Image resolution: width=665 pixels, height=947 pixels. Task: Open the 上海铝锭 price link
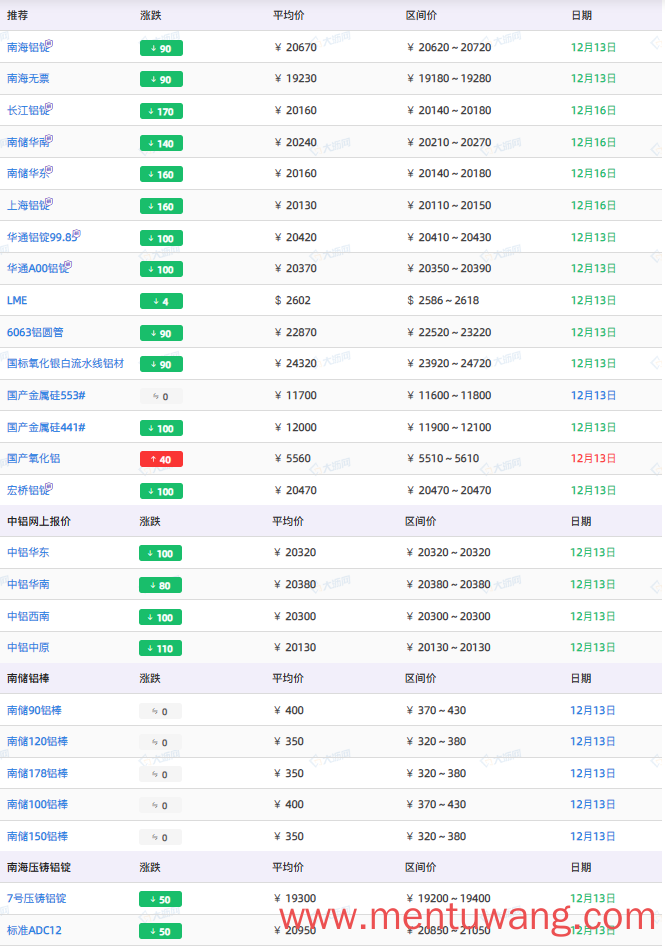point(28,205)
